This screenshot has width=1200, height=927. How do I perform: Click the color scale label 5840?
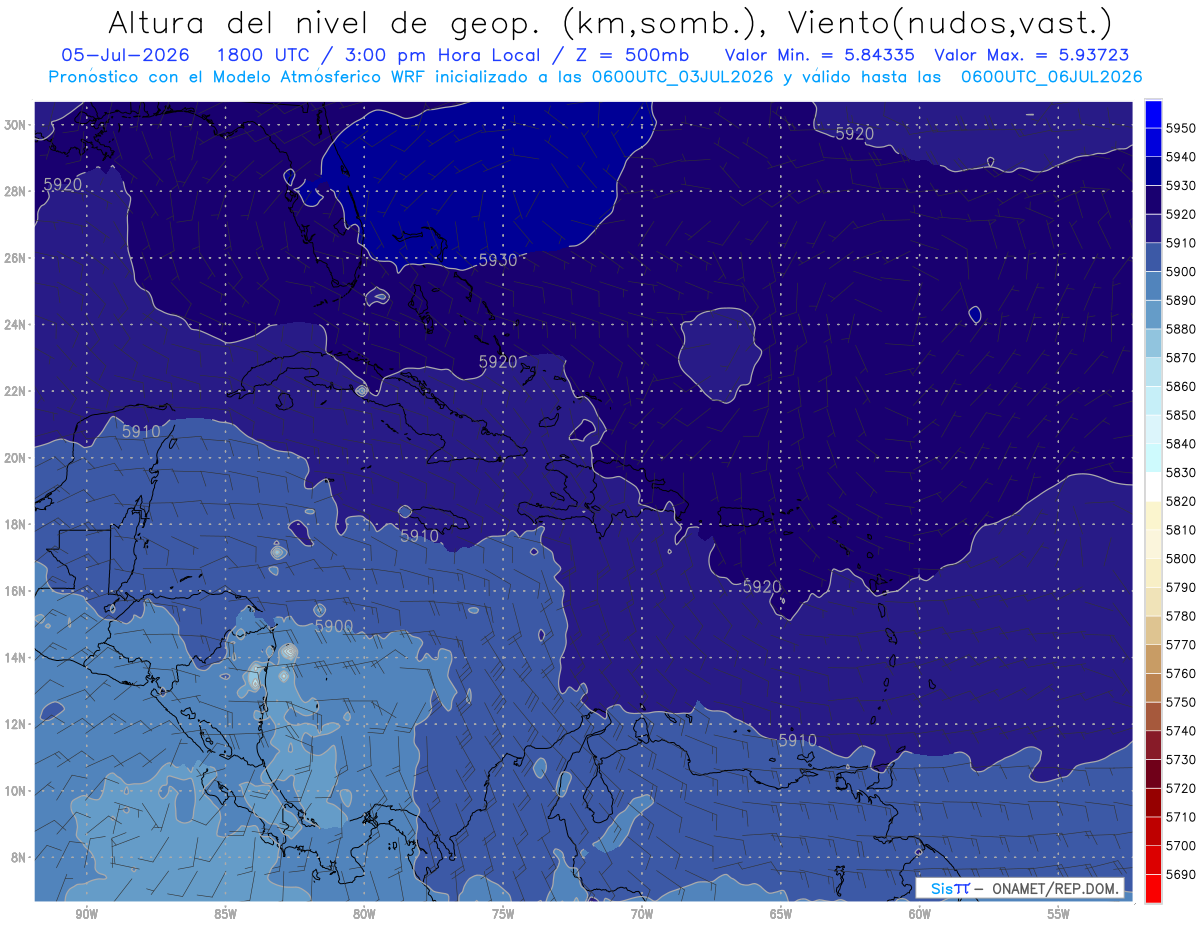tap(1180, 444)
